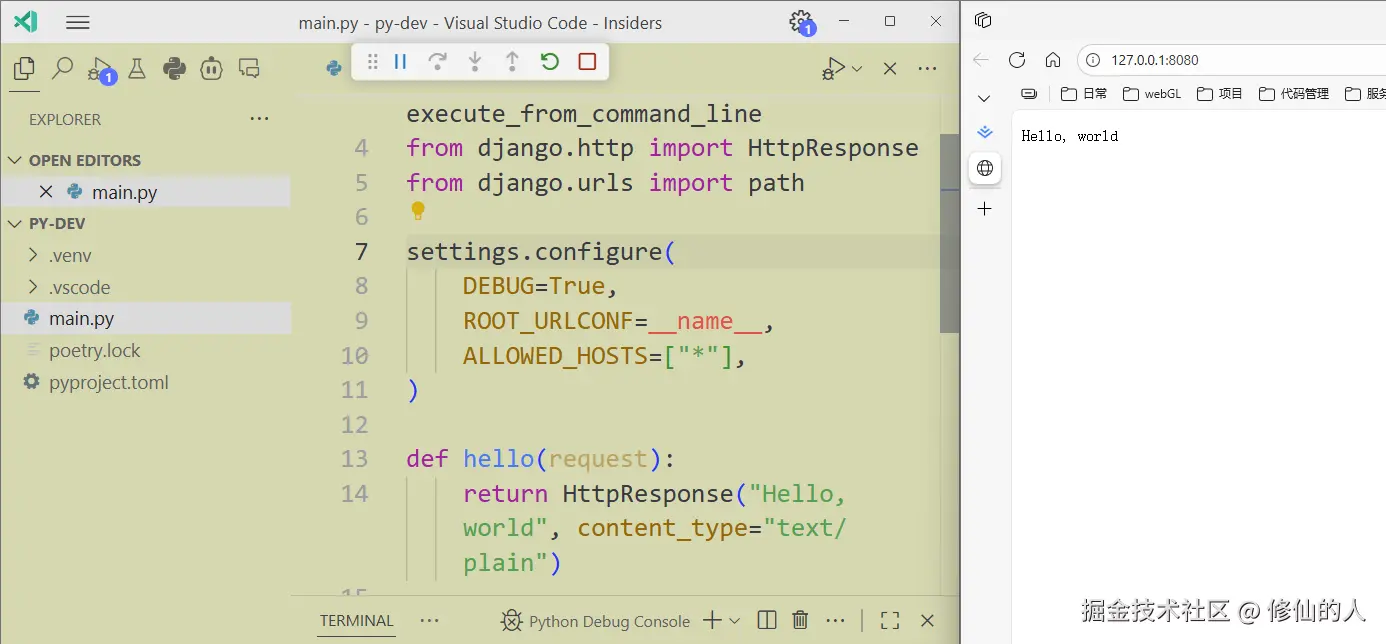Open the chat bubbles icon view

click(x=249, y=68)
